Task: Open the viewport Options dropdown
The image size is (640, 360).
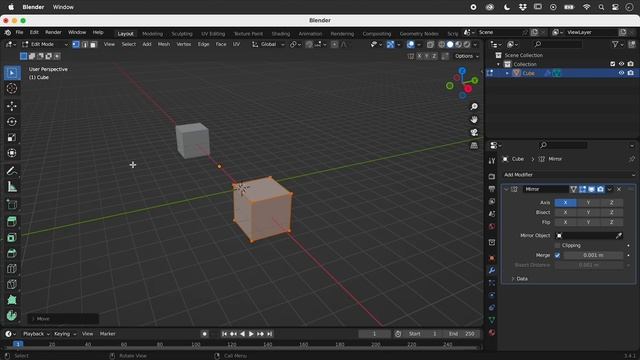Action: pos(467,56)
